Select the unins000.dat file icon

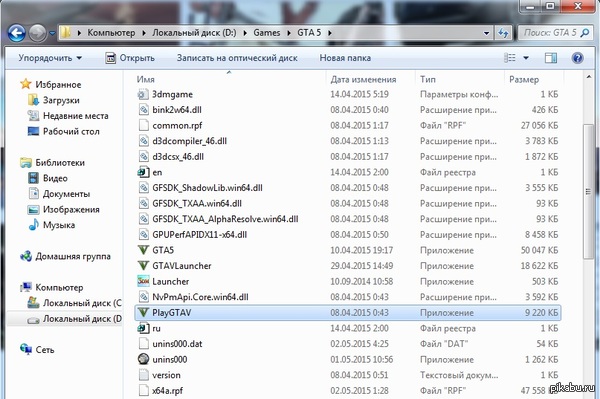pyautogui.click(x=143, y=344)
